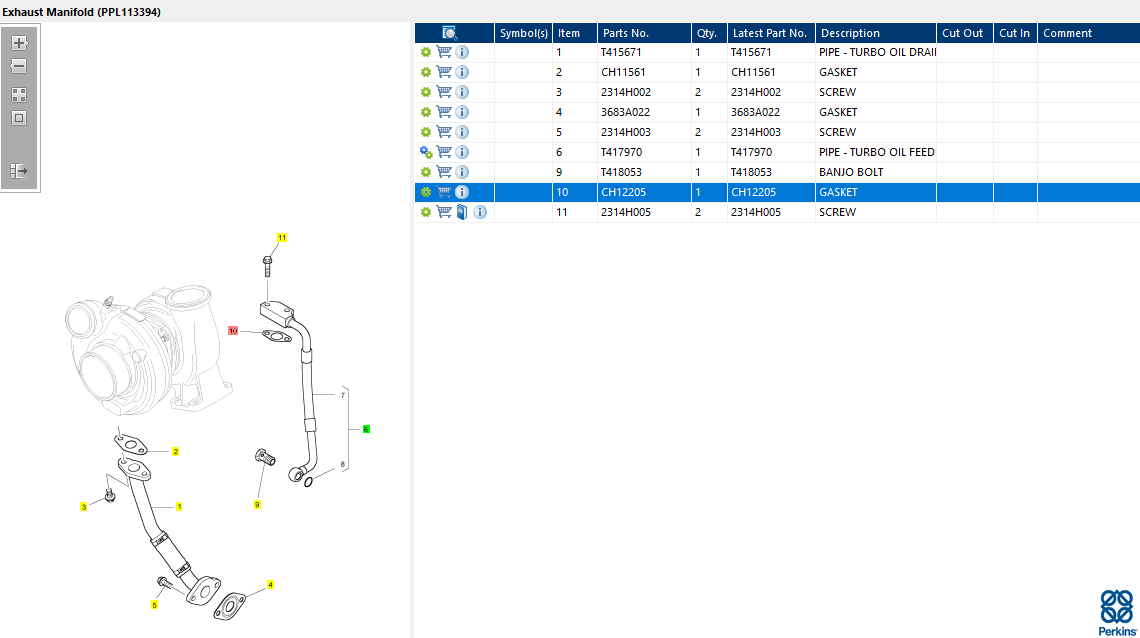Image resolution: width=1140 pixels, height=638 pixels.
Task: Open info for T418053 banjo bolt
Action: pyautogui.click(x=462, y=172)
